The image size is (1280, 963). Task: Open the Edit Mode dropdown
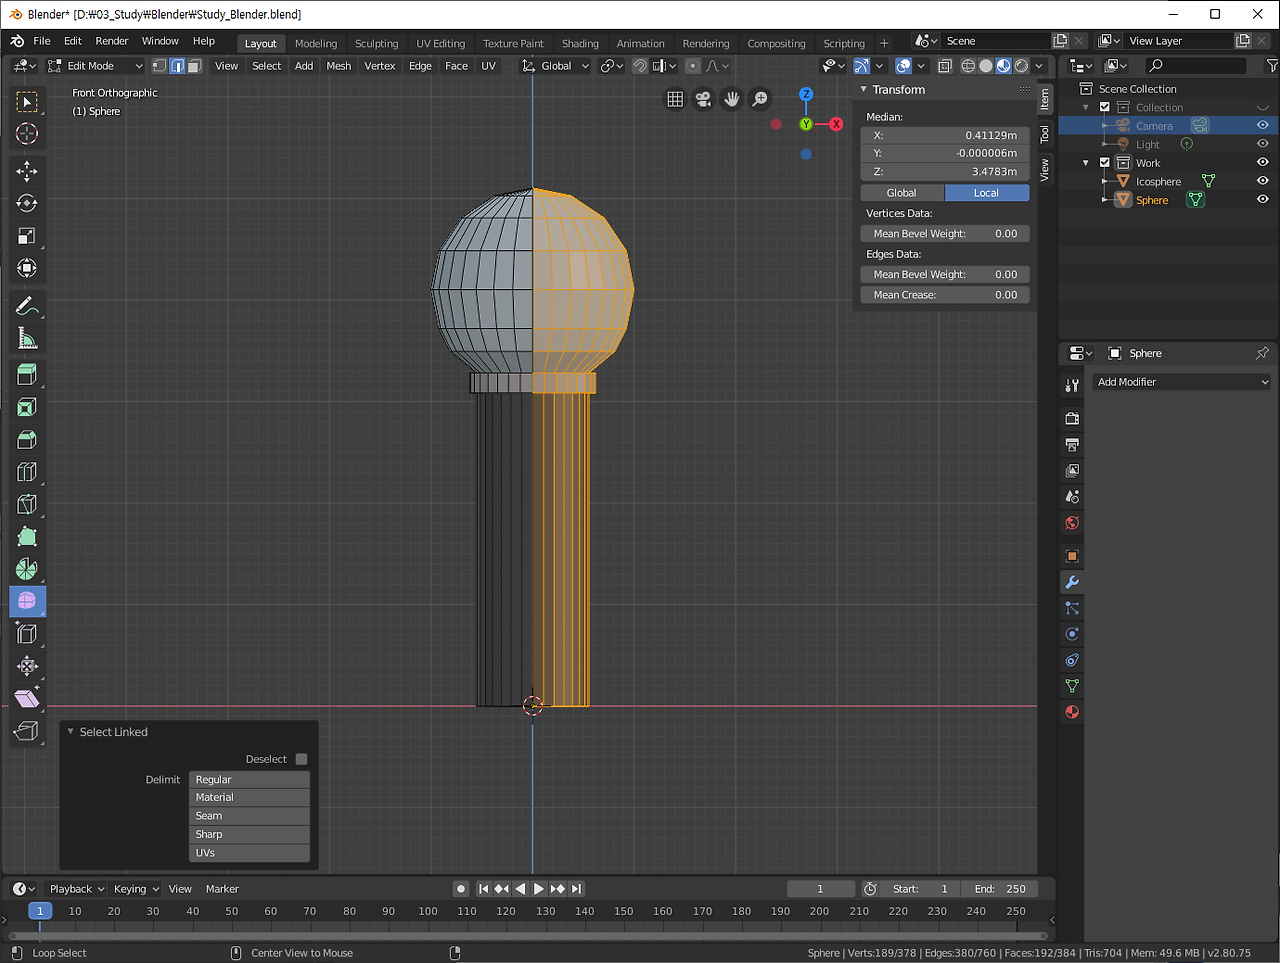coord(96,66)
